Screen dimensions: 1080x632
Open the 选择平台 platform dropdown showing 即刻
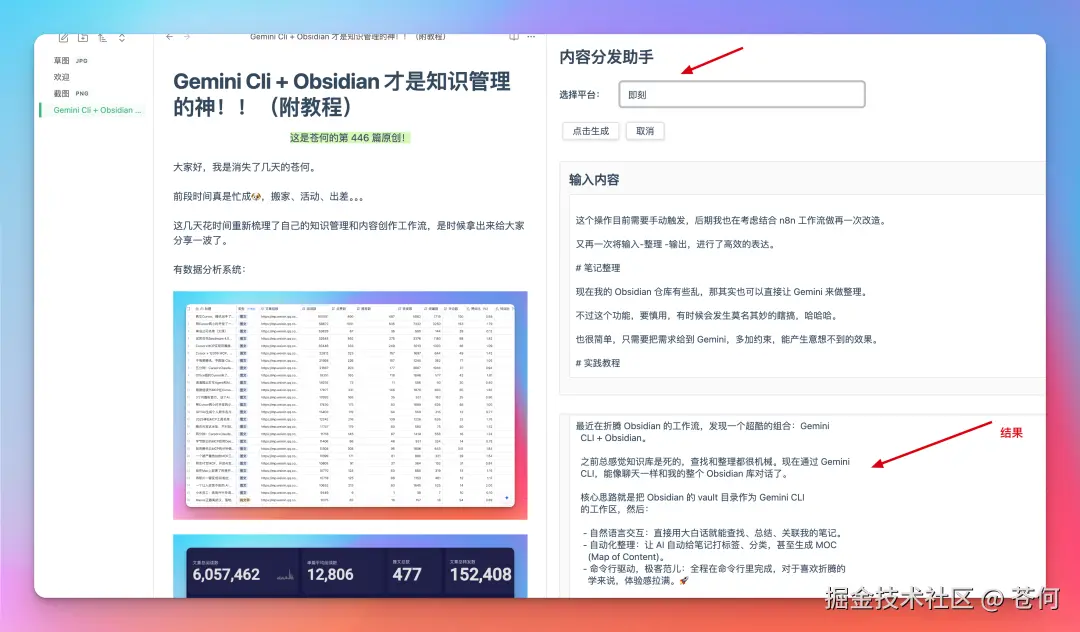742,93
